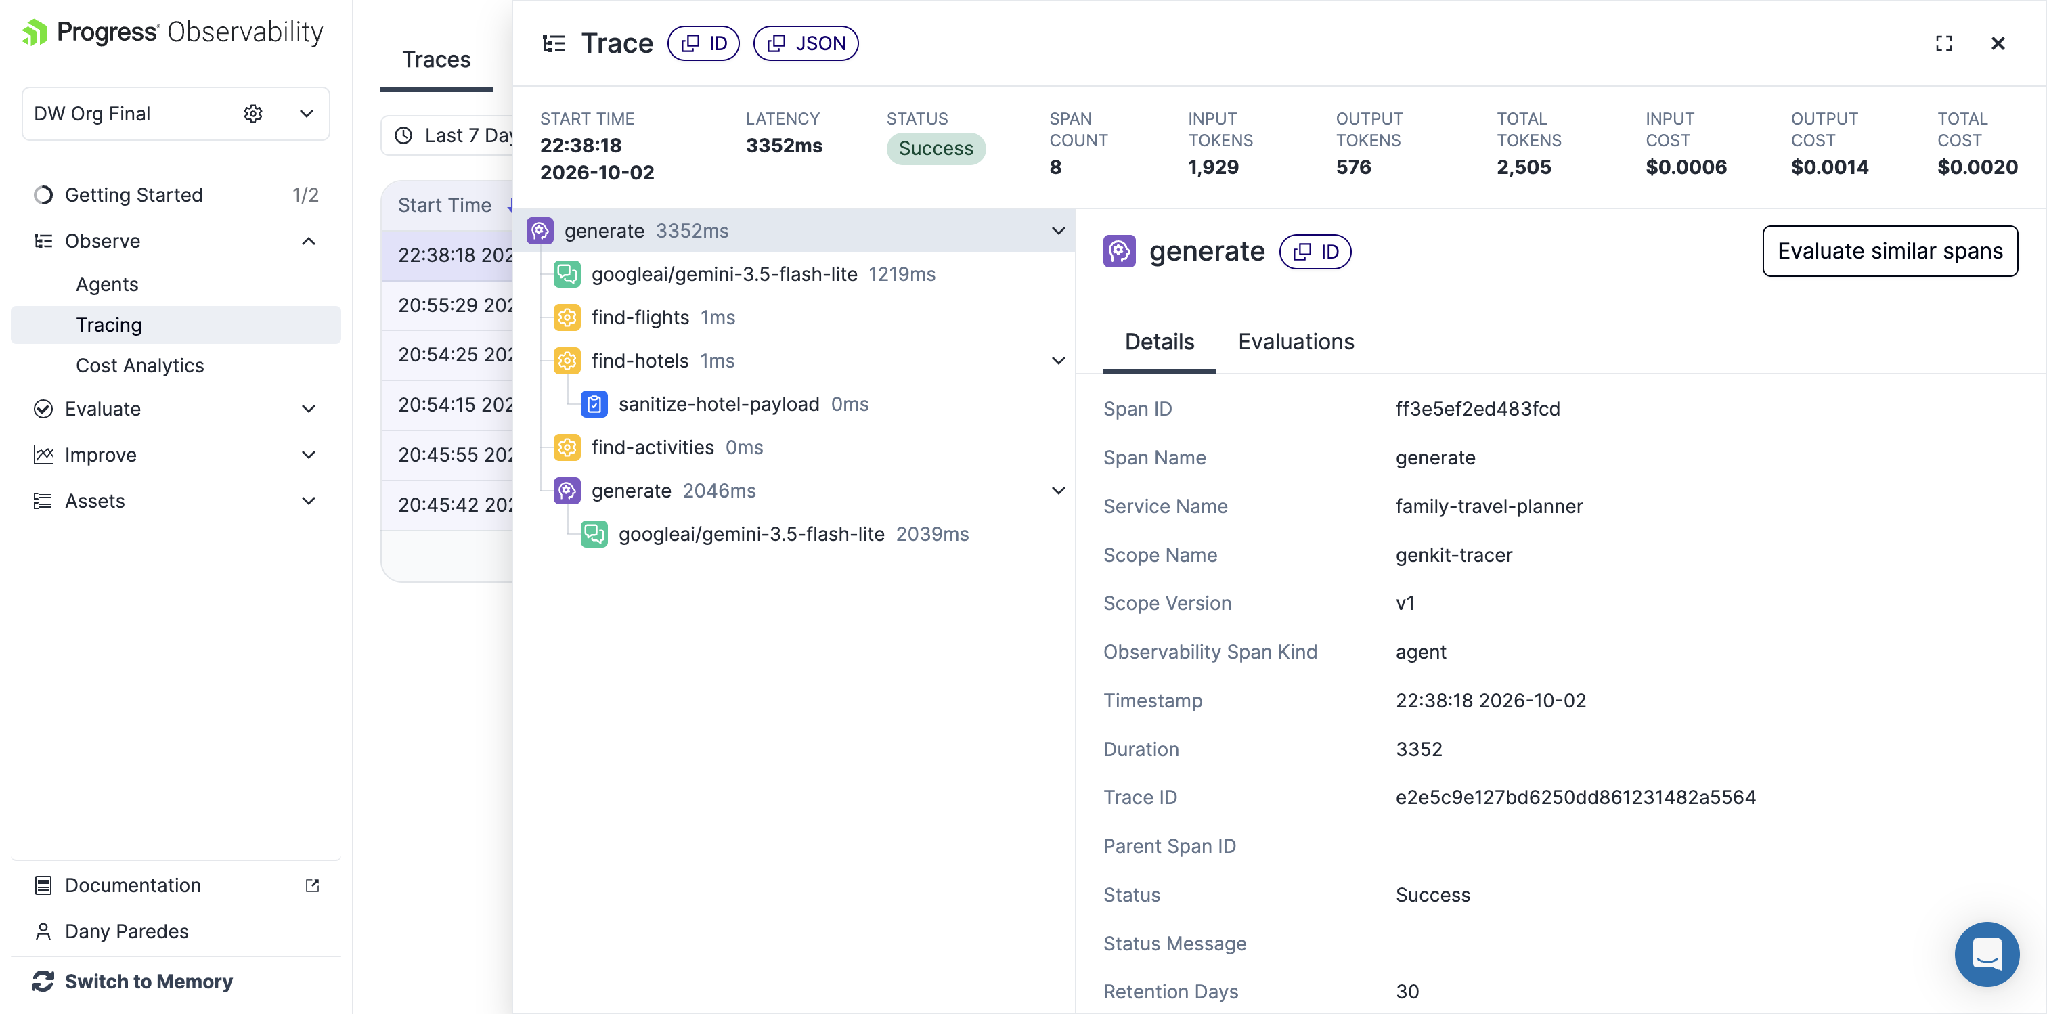
Task: Open the chat support bubble
Action: (1986, 954)
